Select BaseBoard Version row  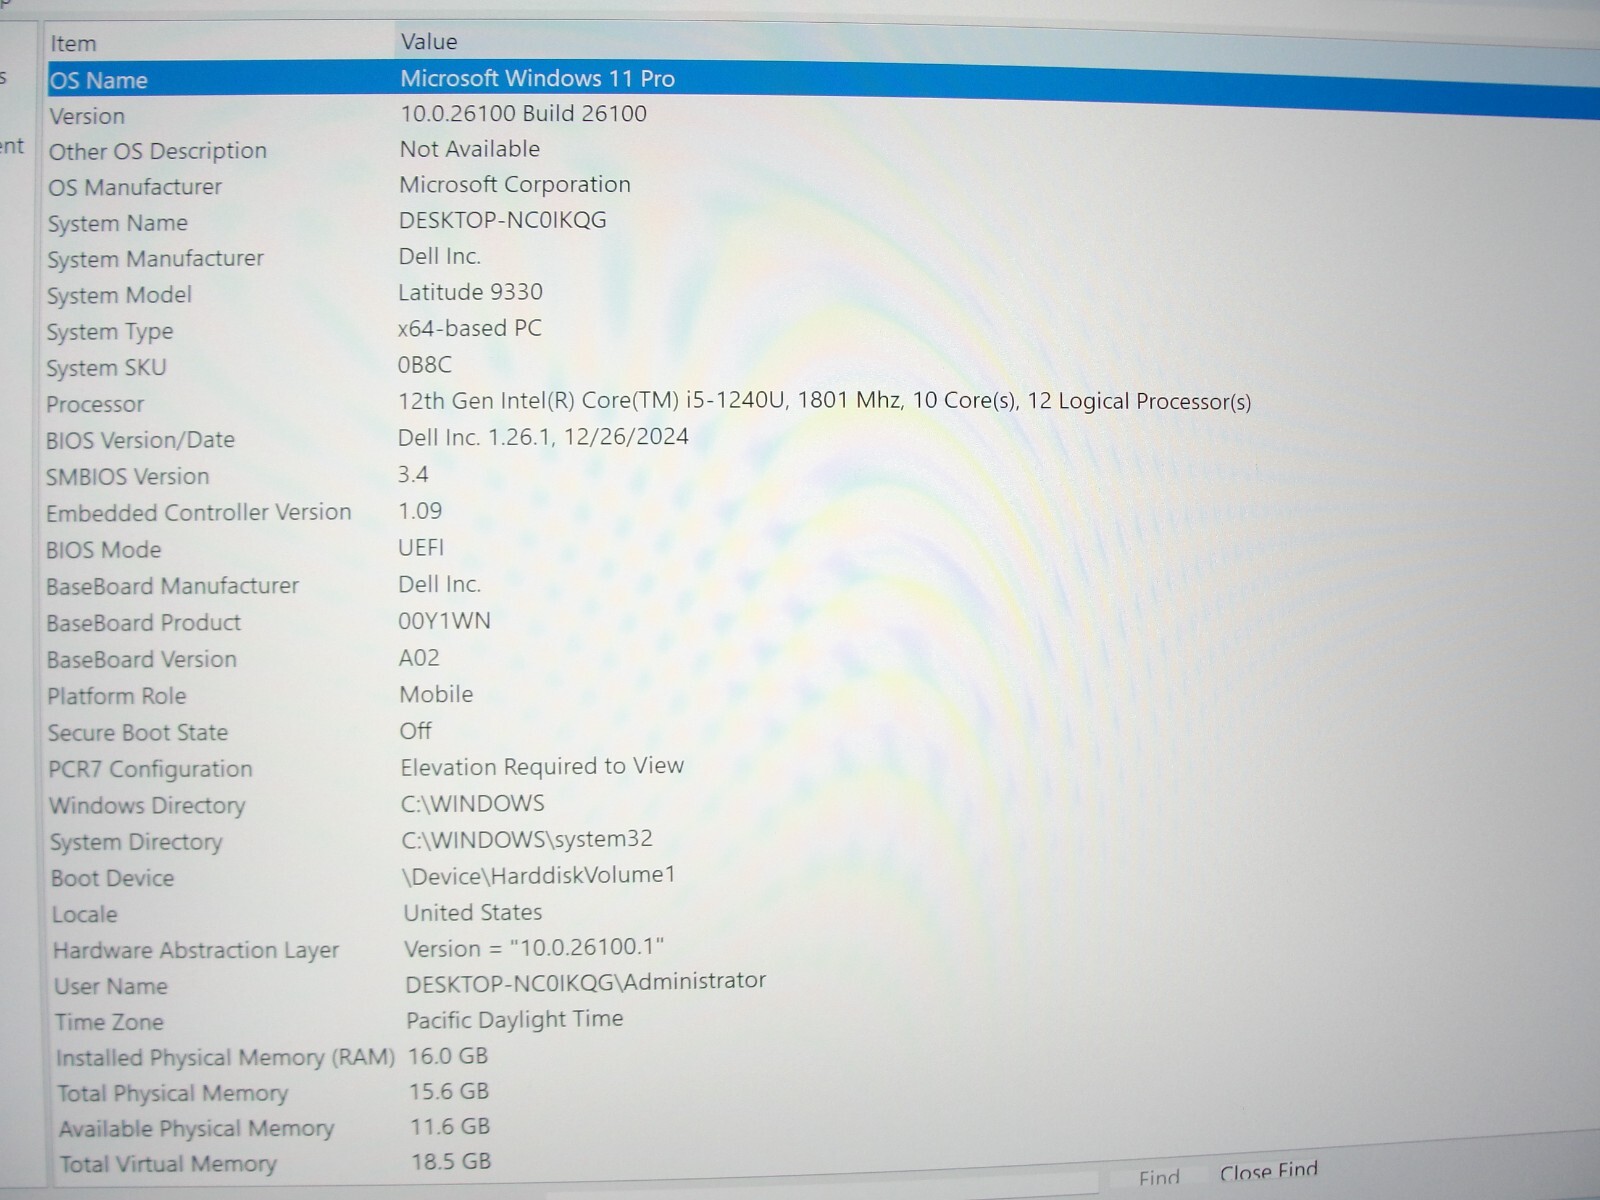coord(141,660)
